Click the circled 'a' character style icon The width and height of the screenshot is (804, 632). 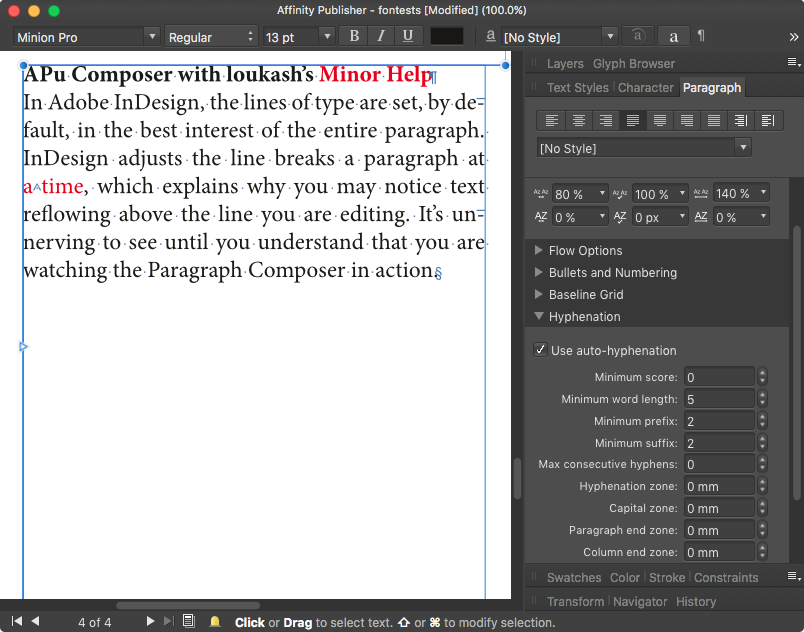click(638, 36)
